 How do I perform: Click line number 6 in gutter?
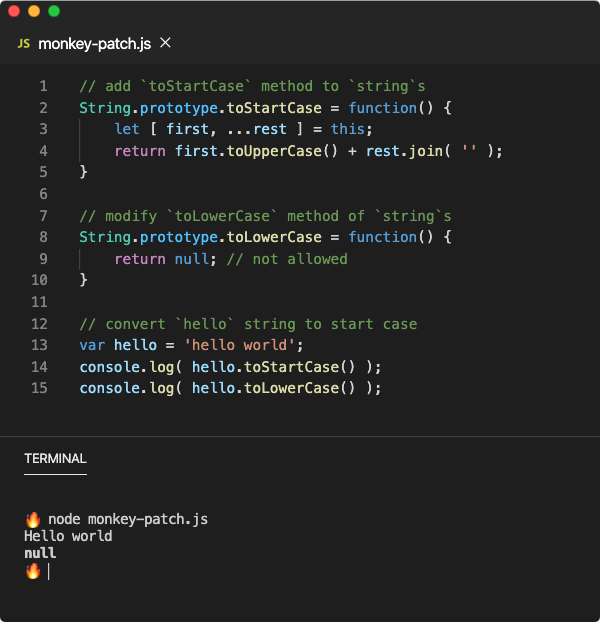click(x=43, y=194)
